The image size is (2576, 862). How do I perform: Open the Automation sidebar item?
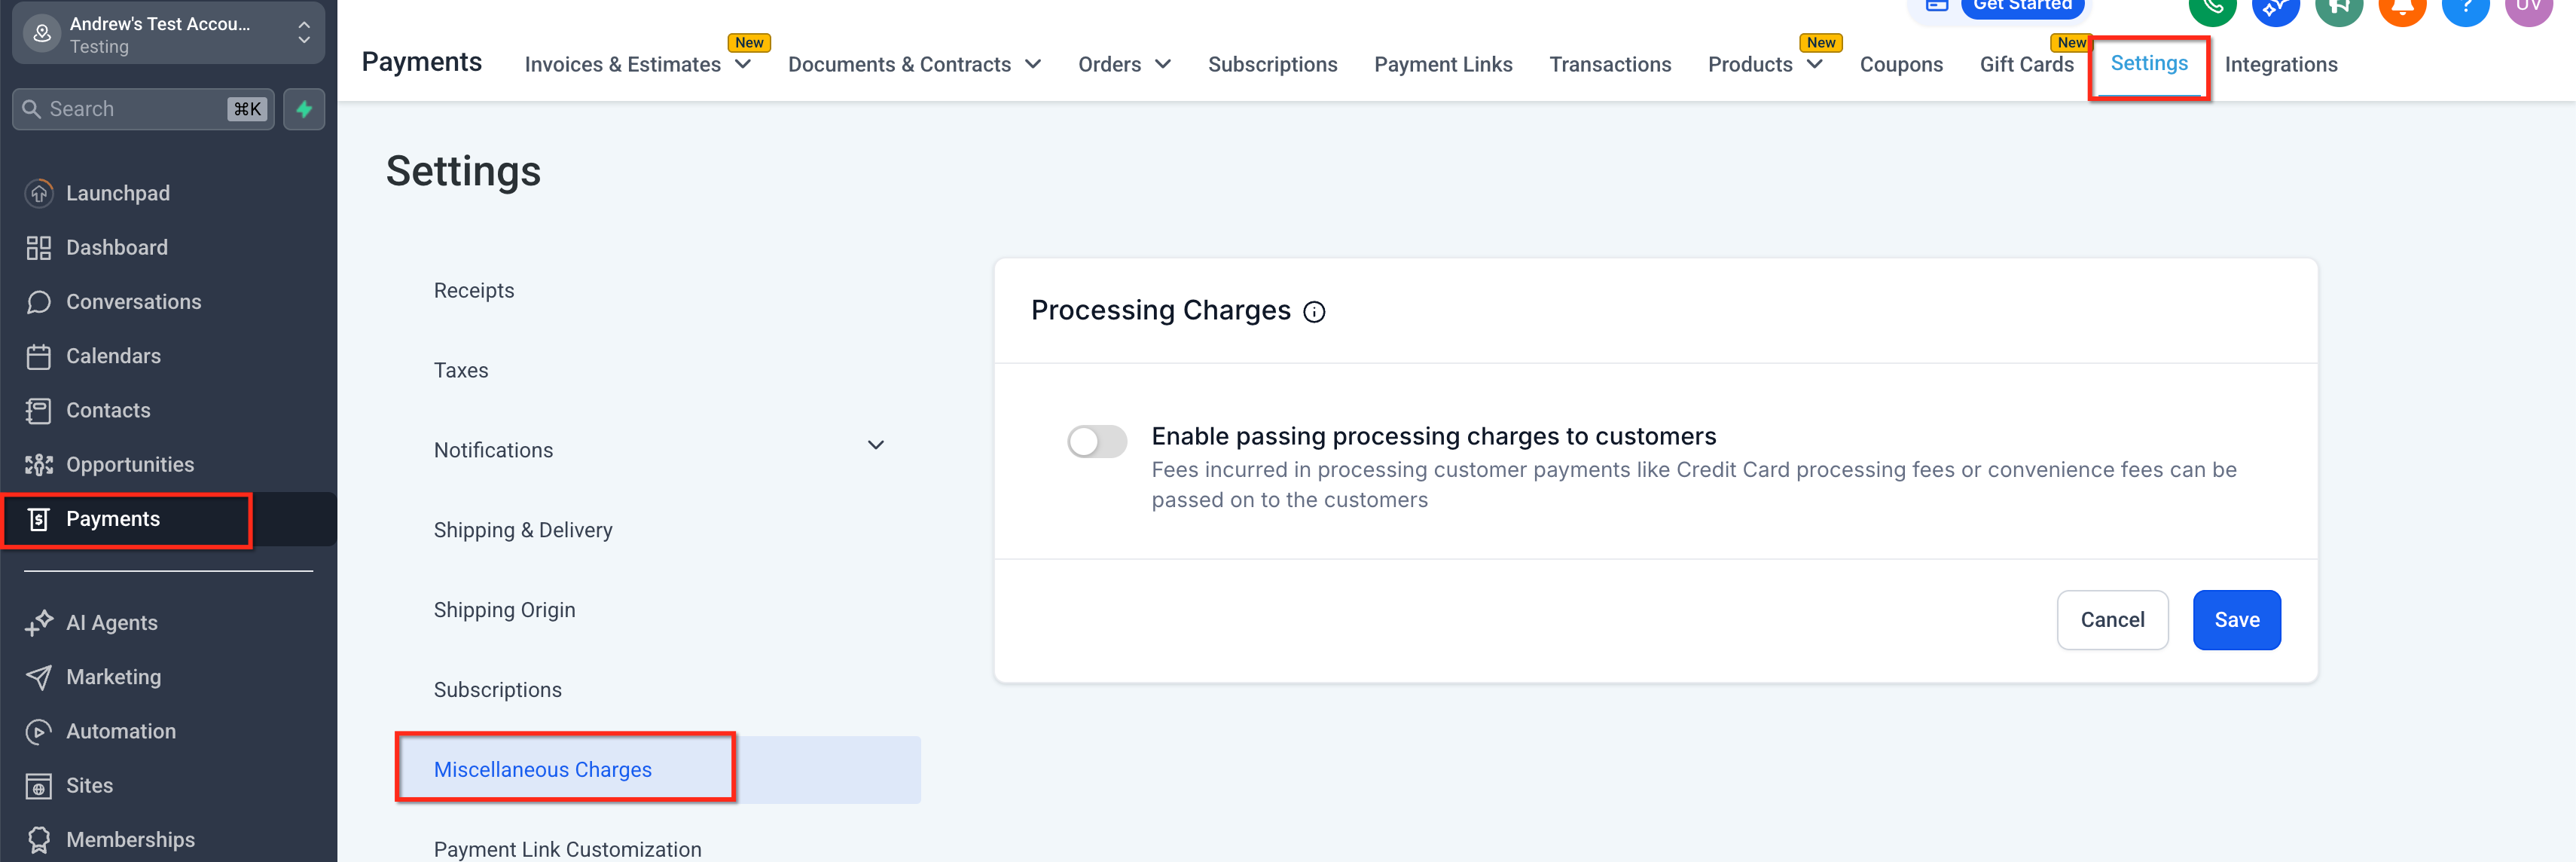pyautogui.click(x=120, y=731)
